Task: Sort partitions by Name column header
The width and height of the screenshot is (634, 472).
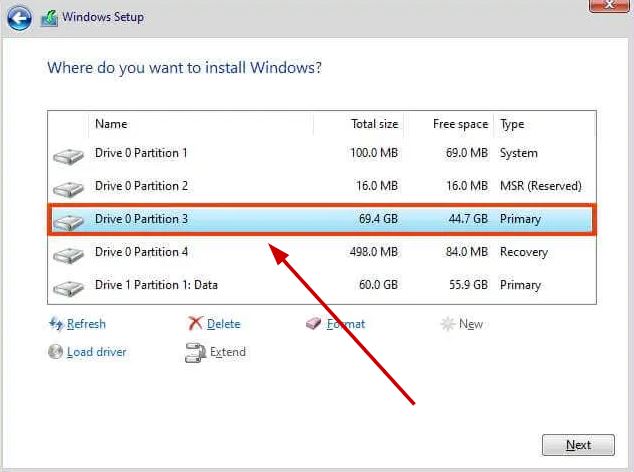Action: [200, 124]
